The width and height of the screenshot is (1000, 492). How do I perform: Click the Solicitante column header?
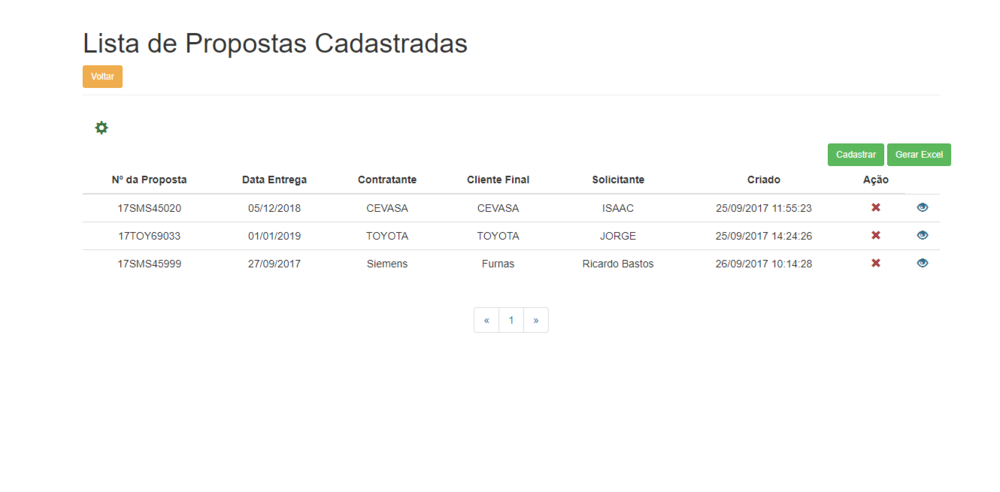(x=618, y=180)
